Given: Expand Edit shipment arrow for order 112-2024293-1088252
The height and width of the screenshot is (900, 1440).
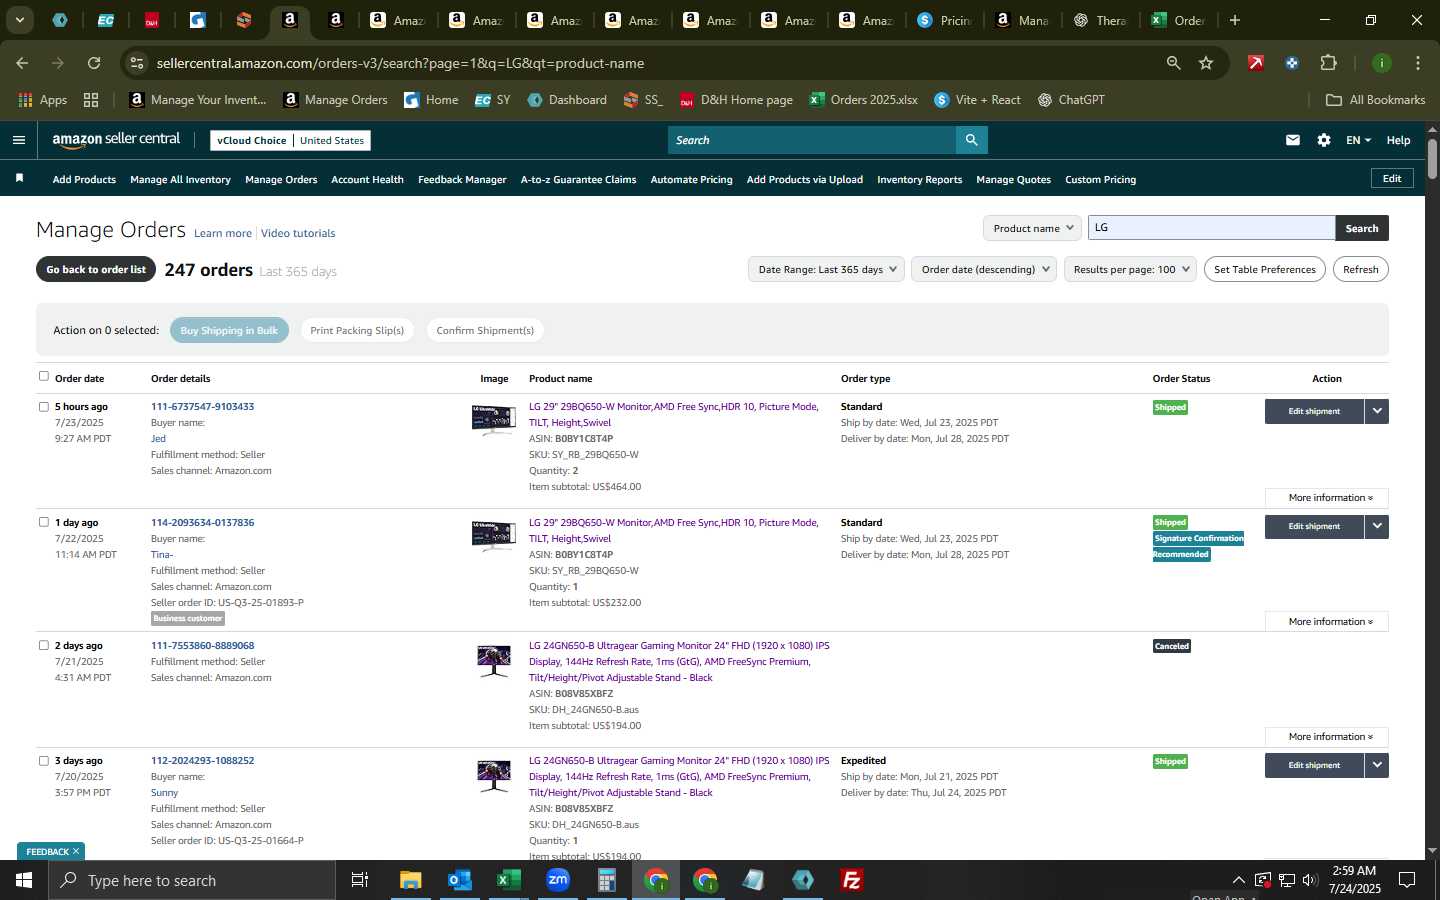Looking at the screenshot, I should click(1377, 765).
